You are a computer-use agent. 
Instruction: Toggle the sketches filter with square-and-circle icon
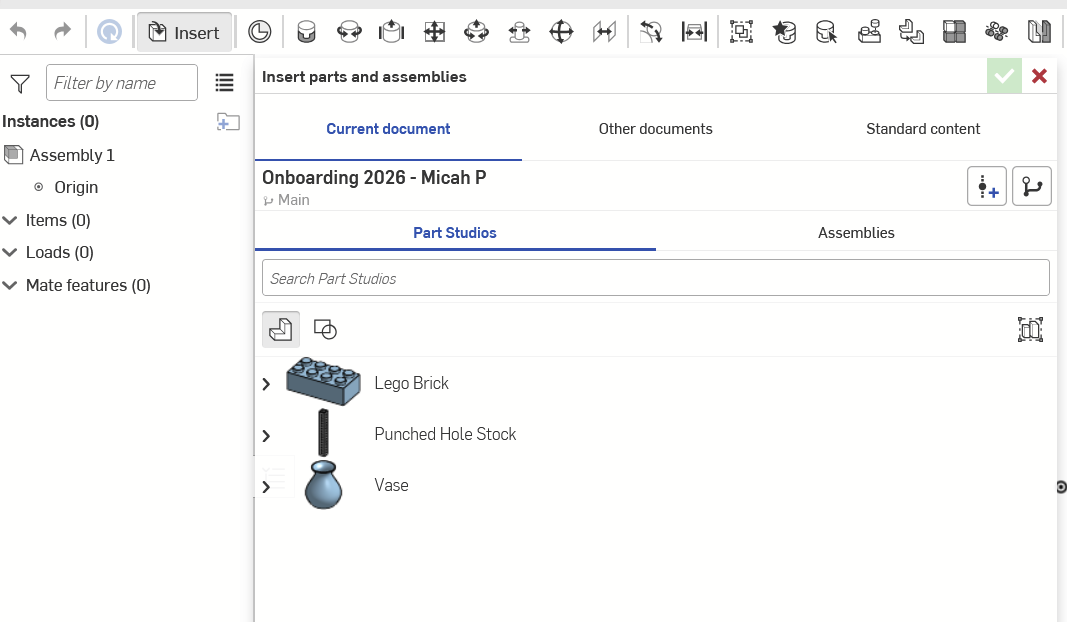tap(325, 329)
